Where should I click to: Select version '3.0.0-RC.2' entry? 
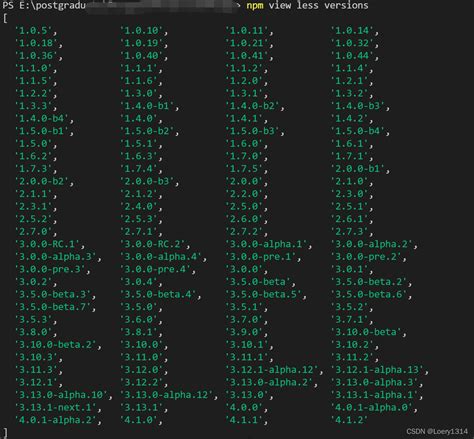pyautogui.click(x=152, y=244)
